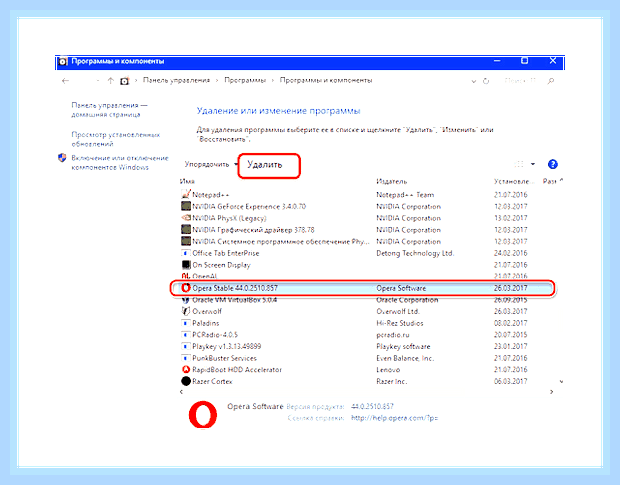
Task: Select the Overwolf row
Action: click(354, 311)
